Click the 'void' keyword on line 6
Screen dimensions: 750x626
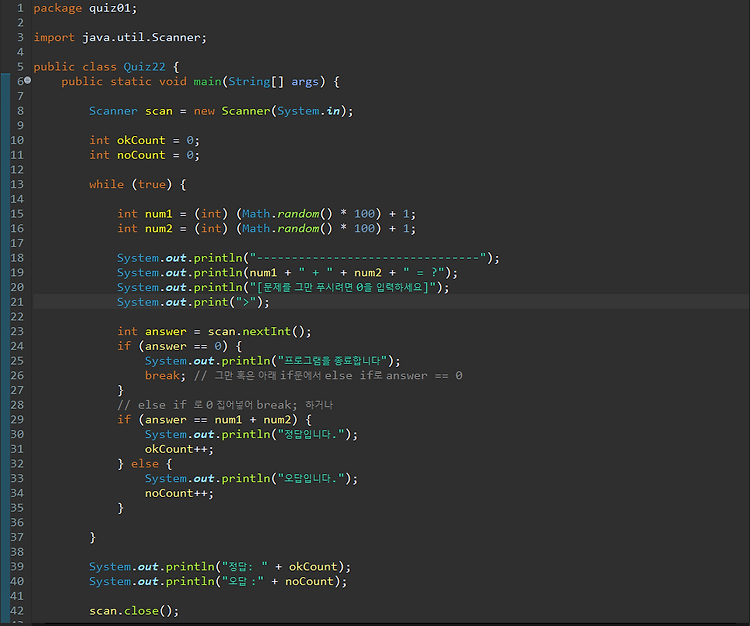click(173, 82)
